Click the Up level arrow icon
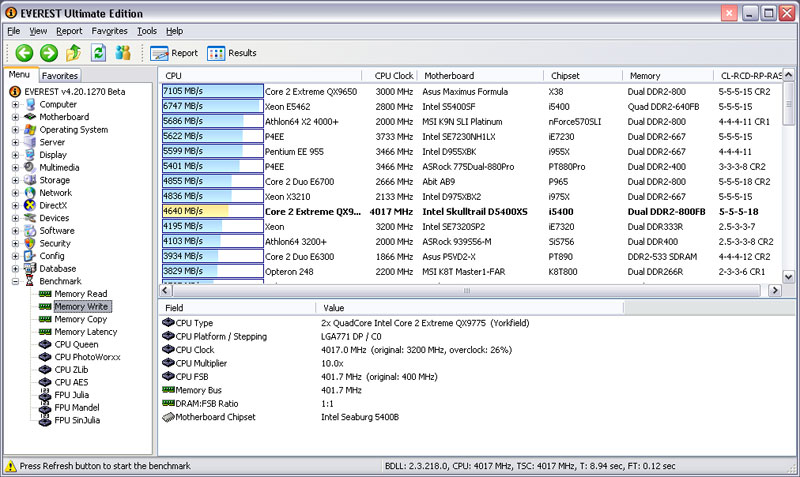This screenshot has width=800, height=477. 73,53
